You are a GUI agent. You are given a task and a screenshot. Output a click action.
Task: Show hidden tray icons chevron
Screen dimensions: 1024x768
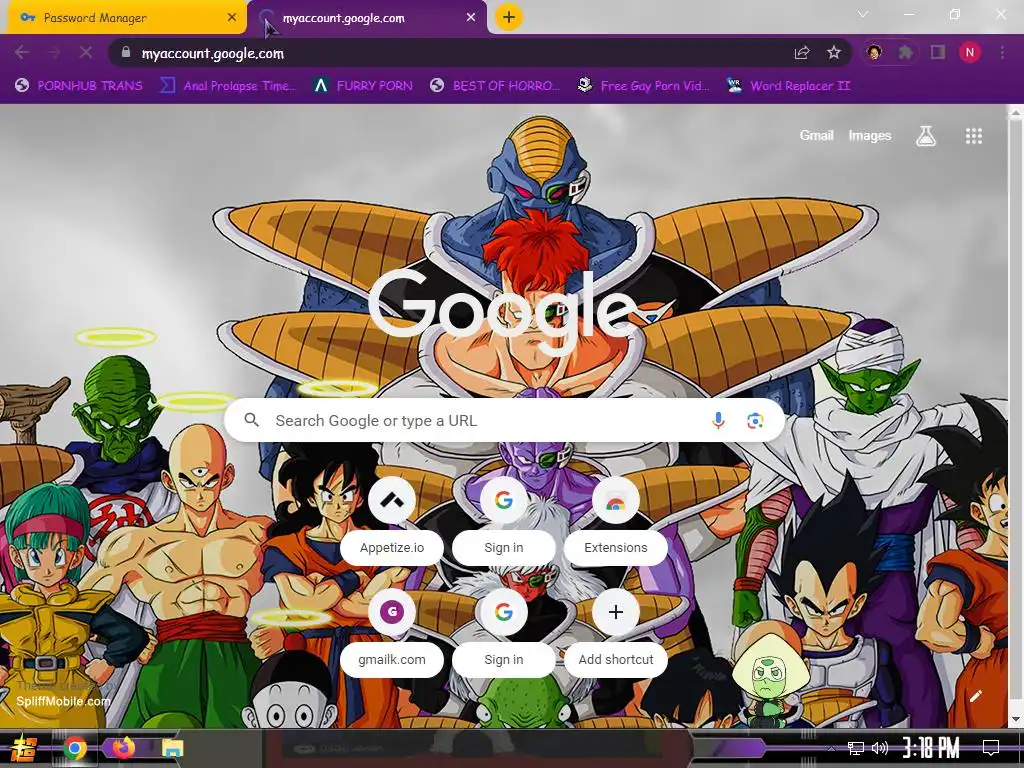click(831, 748)
